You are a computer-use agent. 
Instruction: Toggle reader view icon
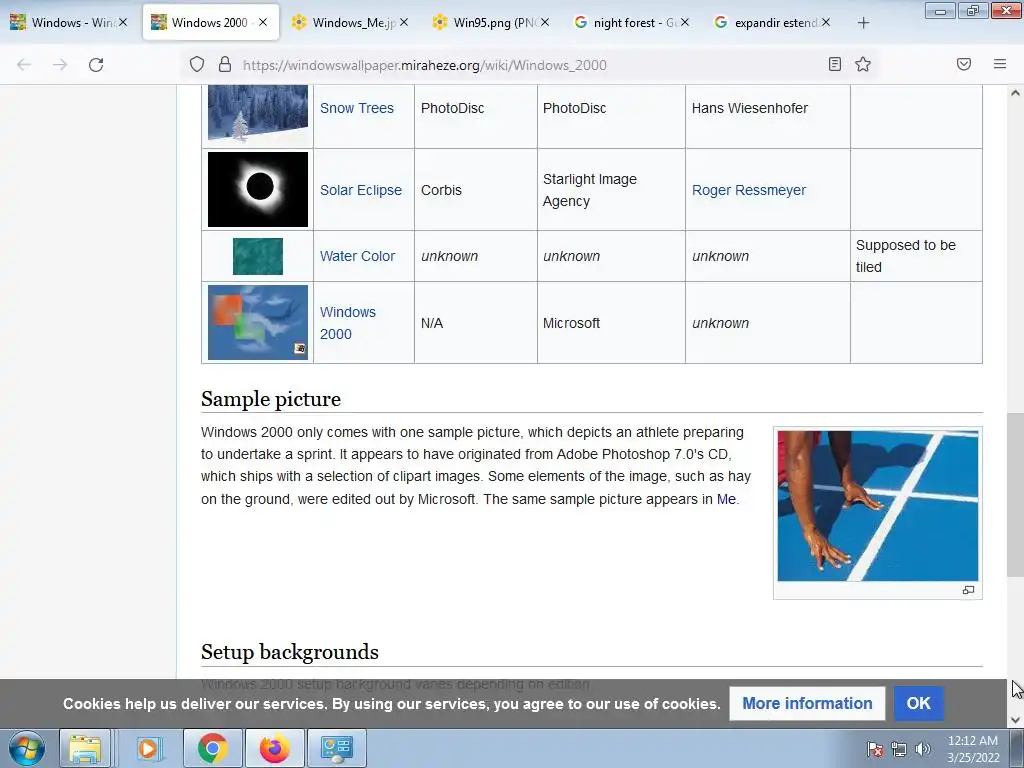(x=835, y=64)
